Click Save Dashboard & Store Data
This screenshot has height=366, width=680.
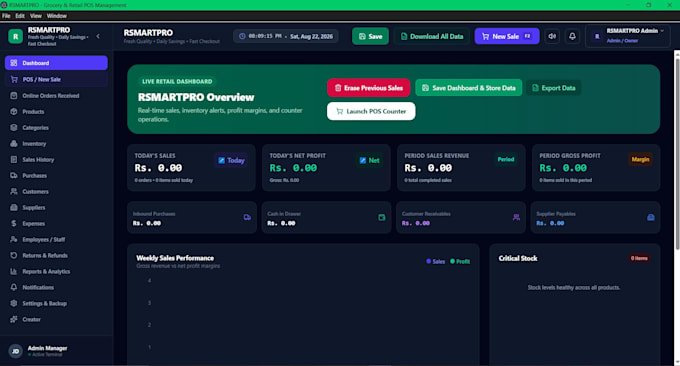pyautogui.click(x=469, y=88)
